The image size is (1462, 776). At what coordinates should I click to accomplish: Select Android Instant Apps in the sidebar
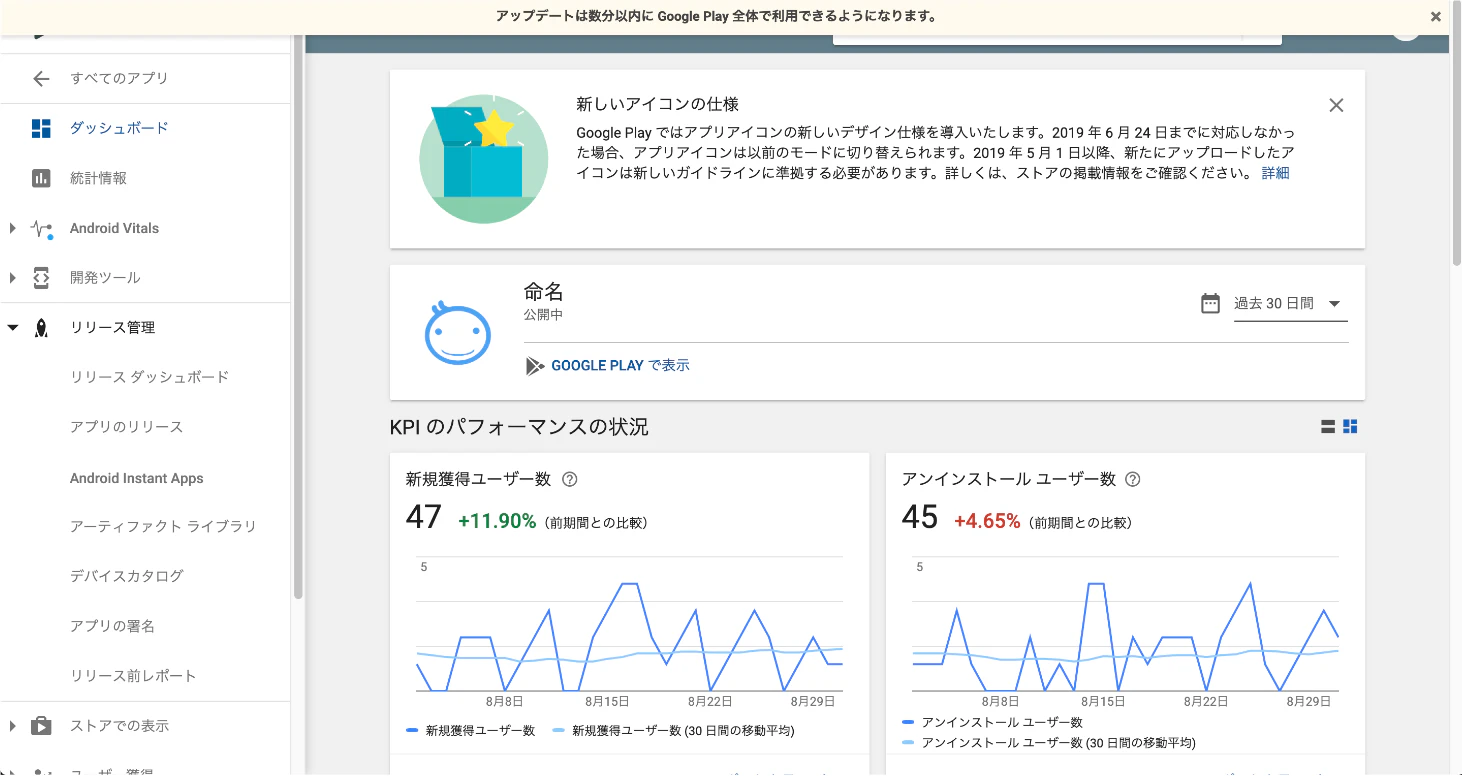tap(137, 478)
